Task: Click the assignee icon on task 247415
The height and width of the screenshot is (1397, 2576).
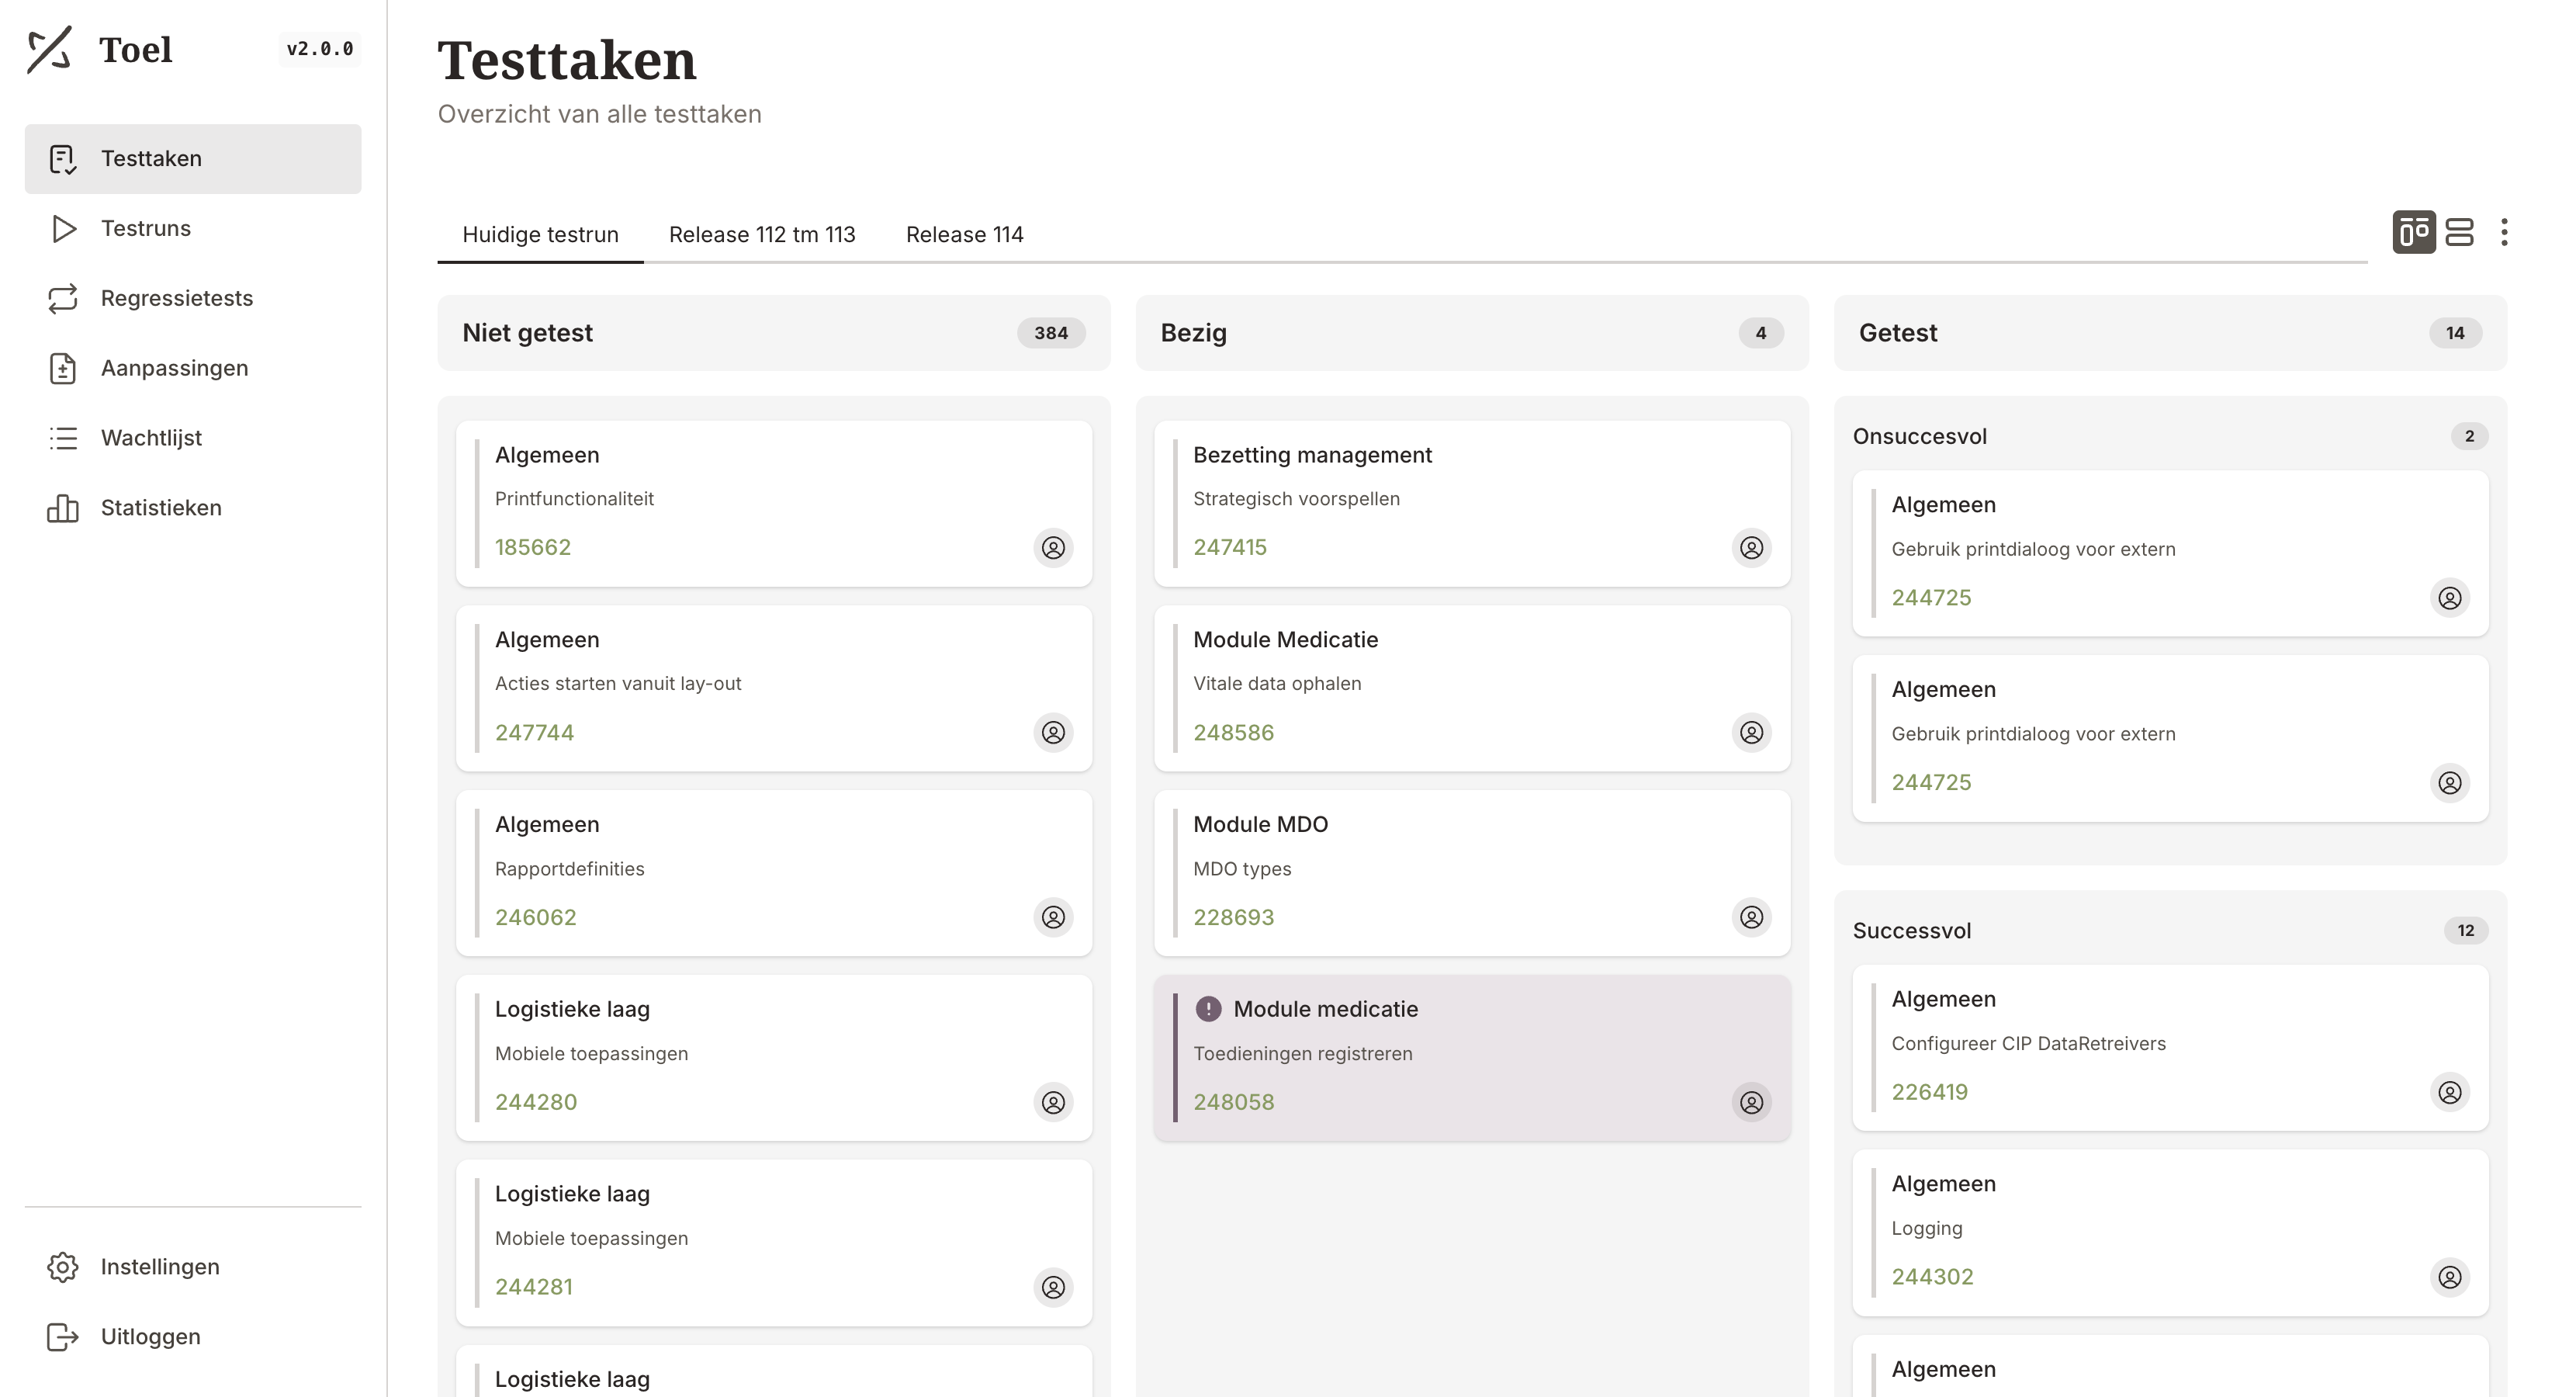Action: tap(1751, 548)
